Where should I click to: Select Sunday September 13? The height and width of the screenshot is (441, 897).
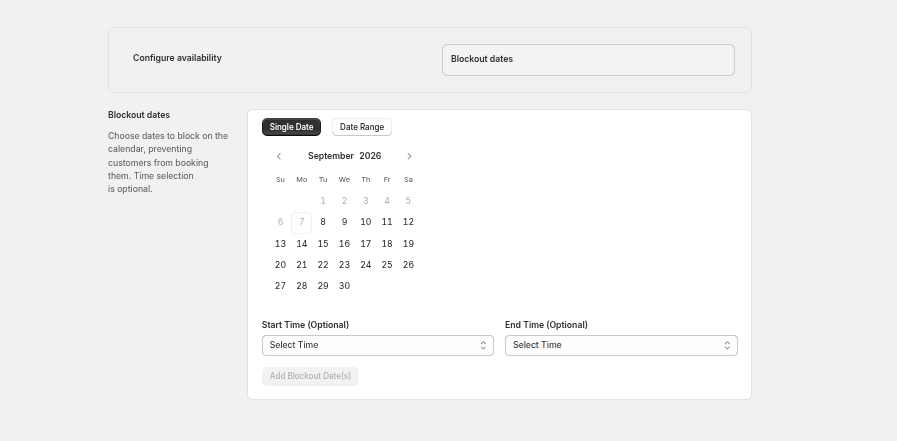coord(280,244)
